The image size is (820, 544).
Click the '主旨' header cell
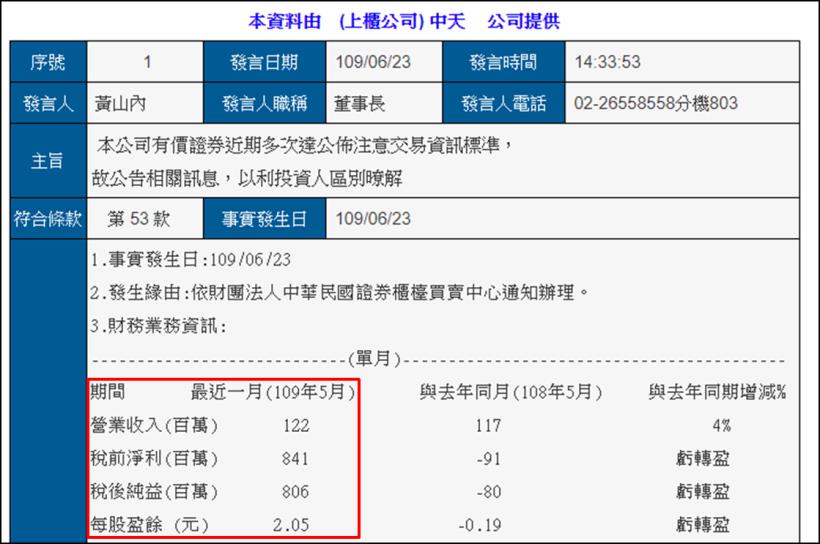(48, 161)
